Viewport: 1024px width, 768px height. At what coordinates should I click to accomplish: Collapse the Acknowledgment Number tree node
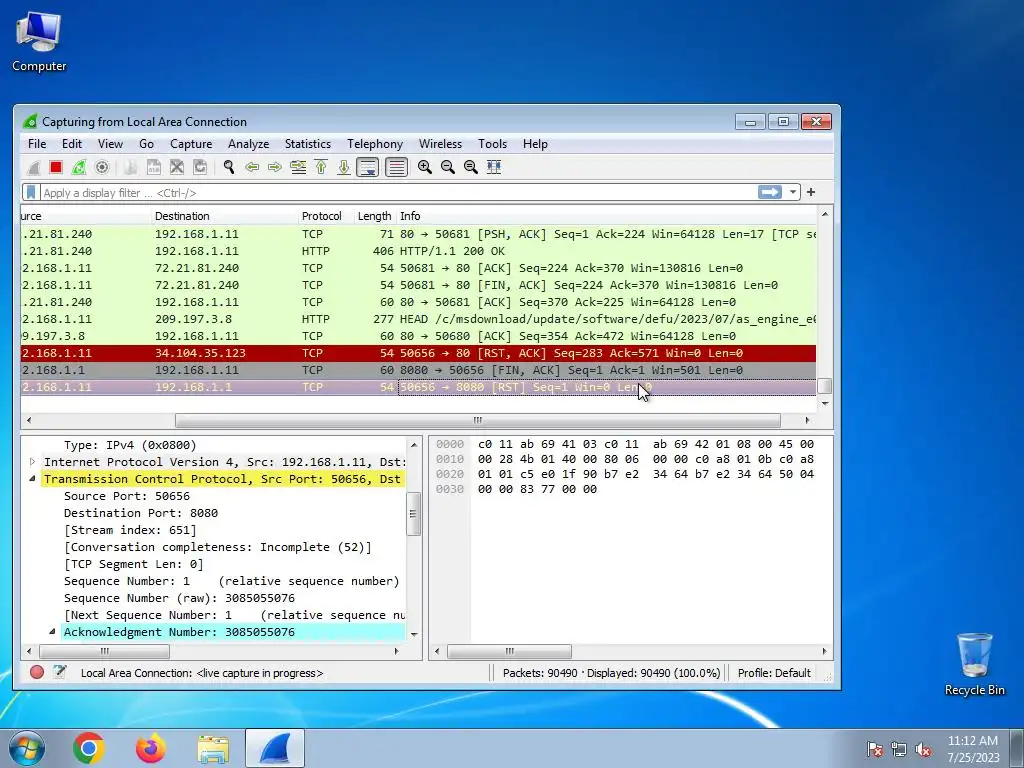[52, 632]
